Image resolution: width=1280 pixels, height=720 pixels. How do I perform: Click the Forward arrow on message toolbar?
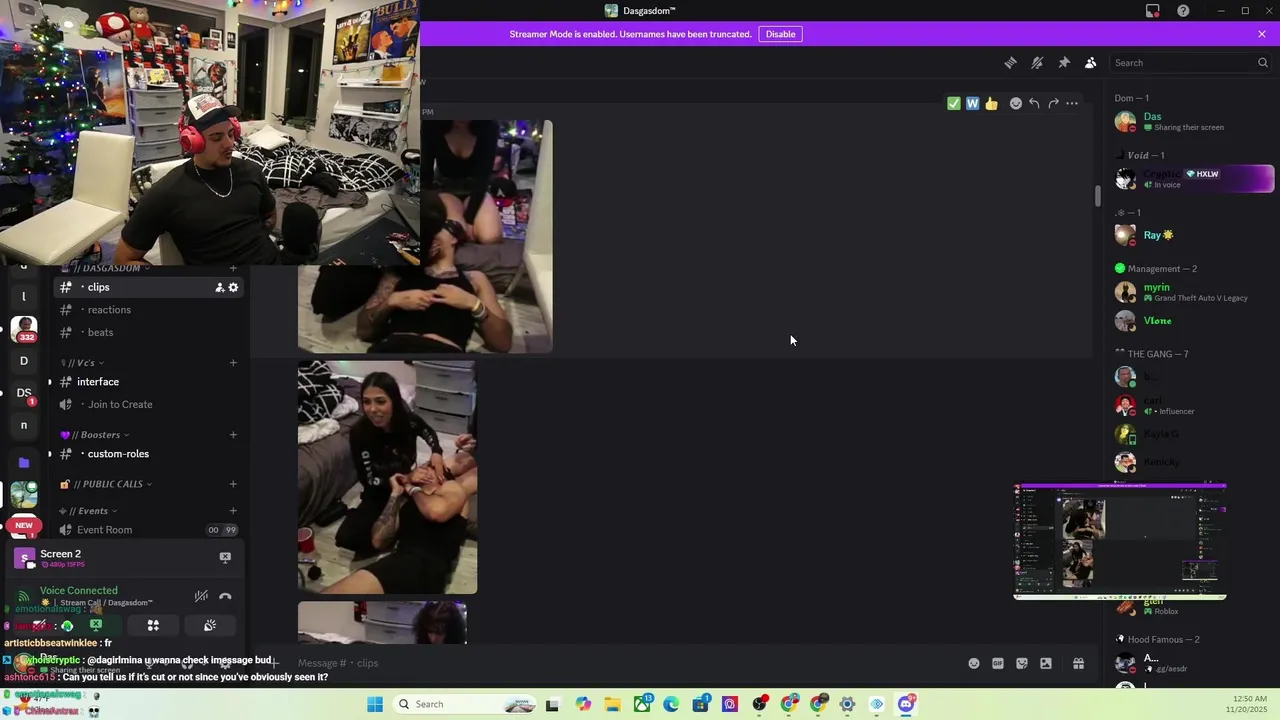click(1053, 103)
